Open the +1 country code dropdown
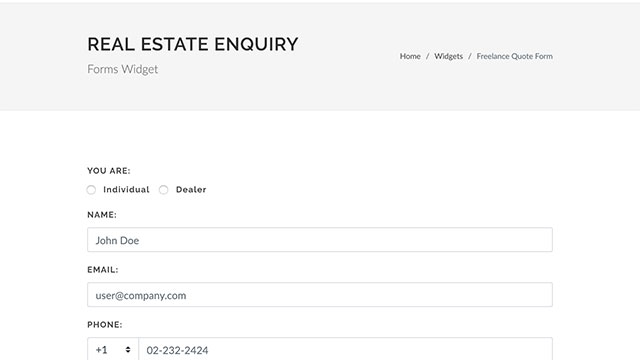Image resolution: width=640 pixels, height=360 pixels. (113, 349)
